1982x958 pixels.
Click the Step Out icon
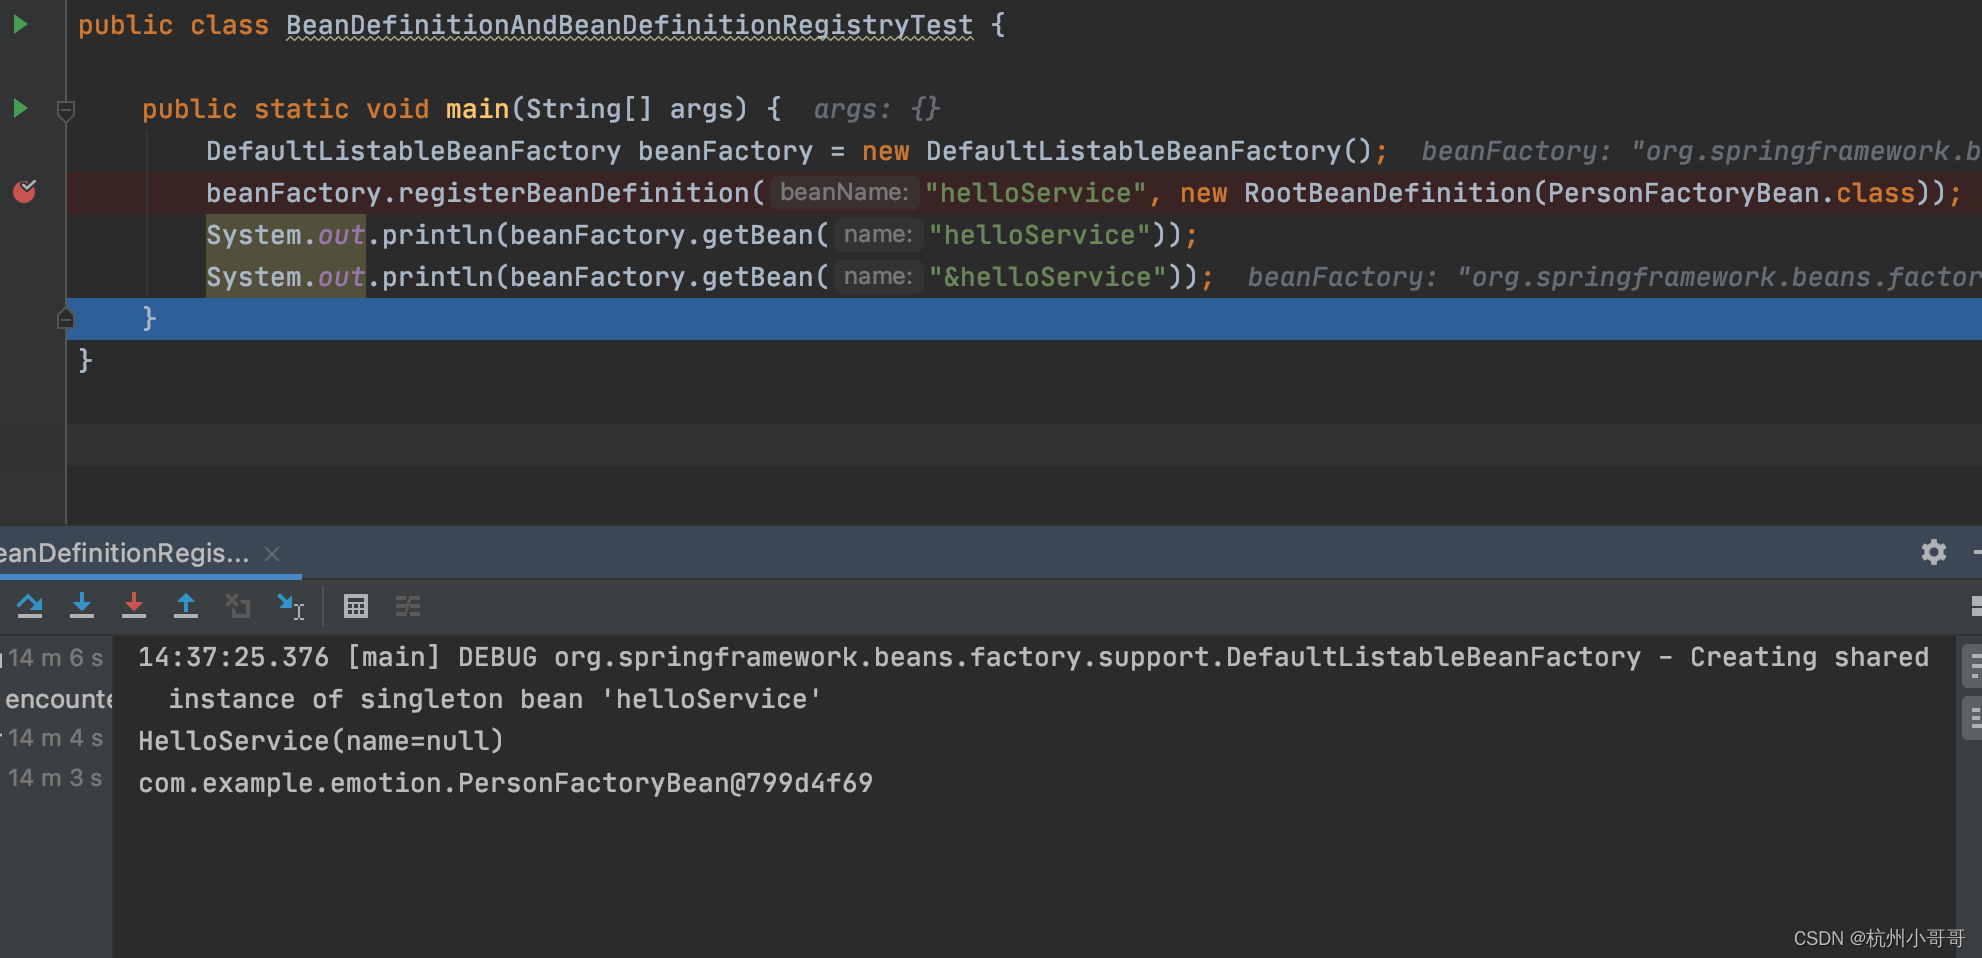point(186,605)
